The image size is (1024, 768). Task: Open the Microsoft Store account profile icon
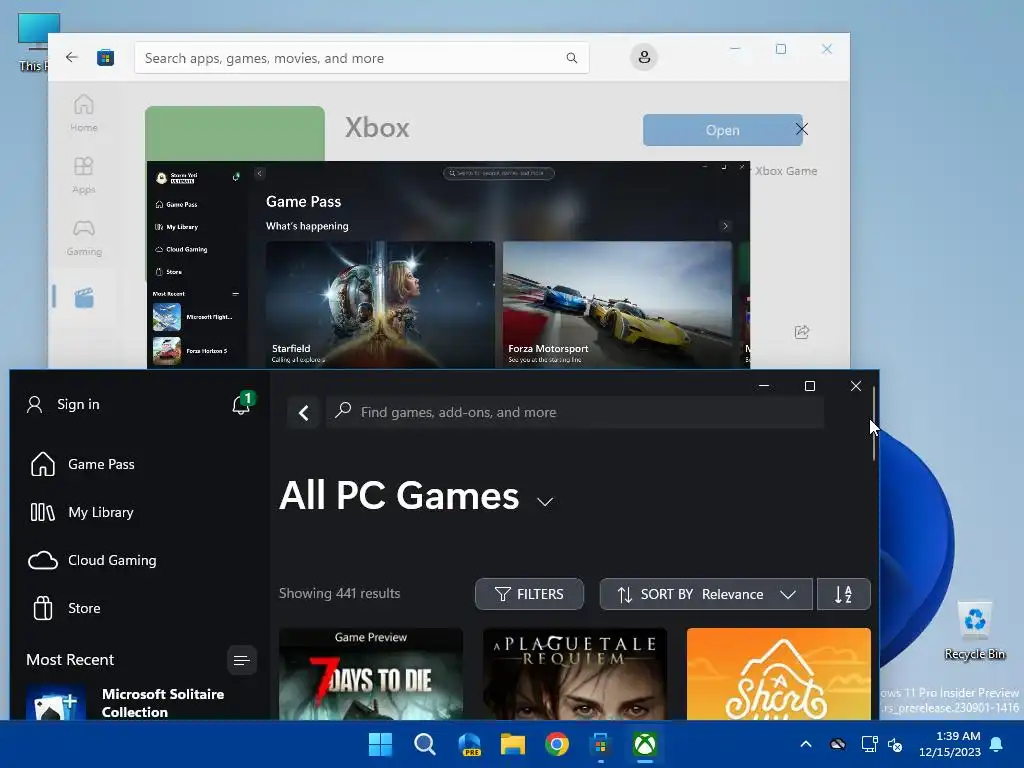(644, 57)
